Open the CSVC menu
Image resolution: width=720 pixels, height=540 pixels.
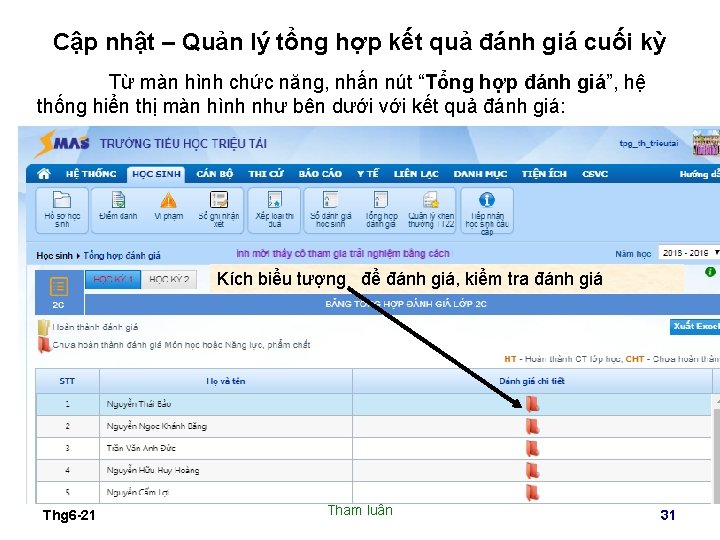(x=595, y=174)
